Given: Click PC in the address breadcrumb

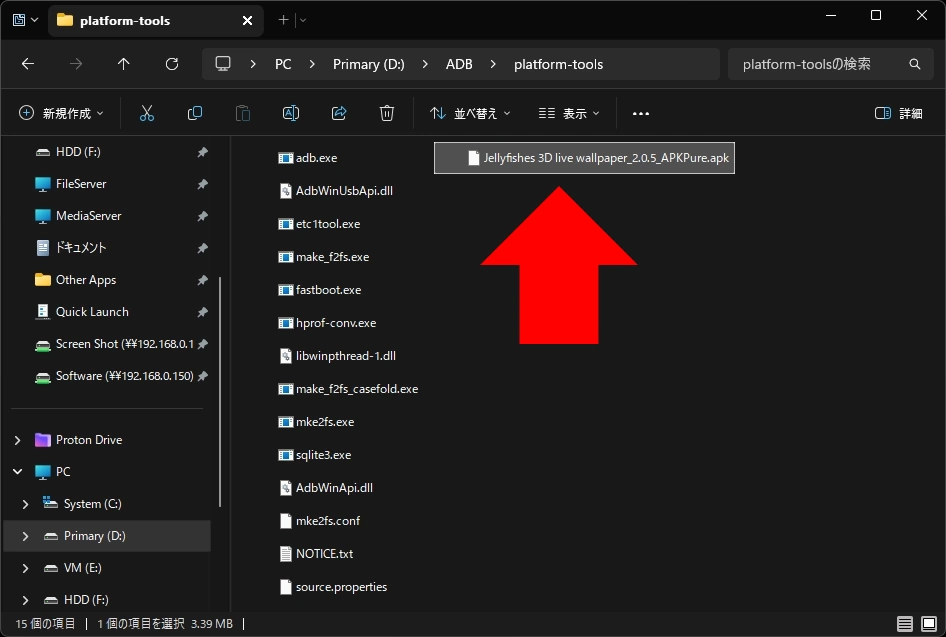Looking at the screenshot, I should point(283,64).
